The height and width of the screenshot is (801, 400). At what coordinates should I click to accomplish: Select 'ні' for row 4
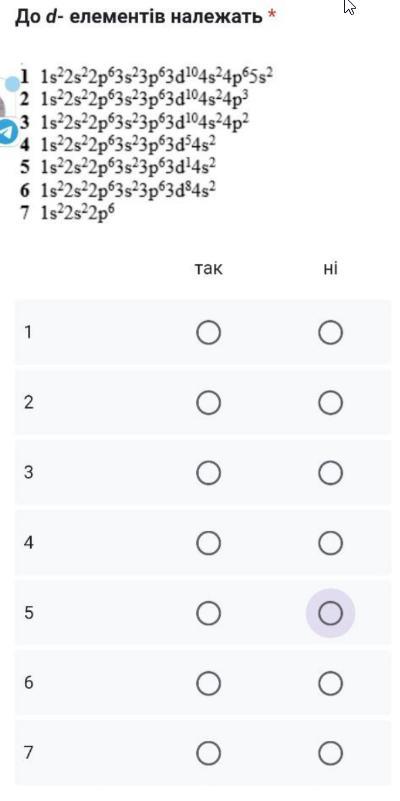pyautogui.click(x=331, y=543)
